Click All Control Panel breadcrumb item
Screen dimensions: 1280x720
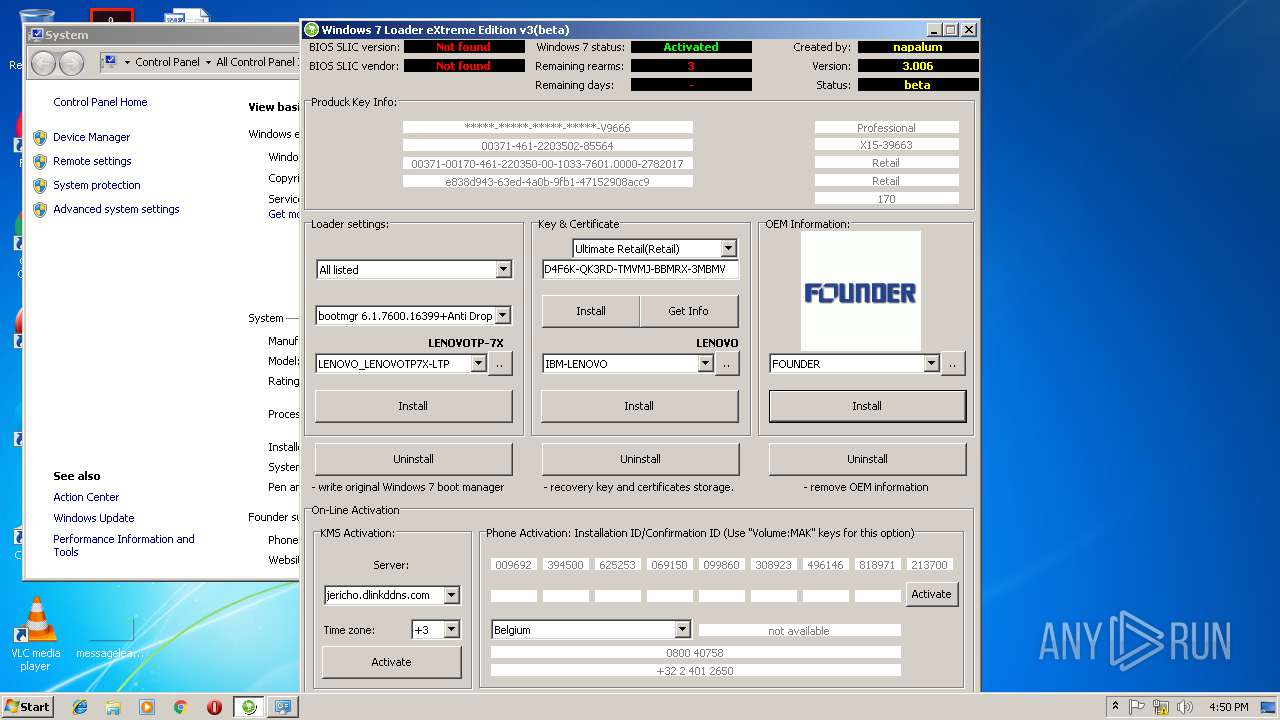coord(257,62)
